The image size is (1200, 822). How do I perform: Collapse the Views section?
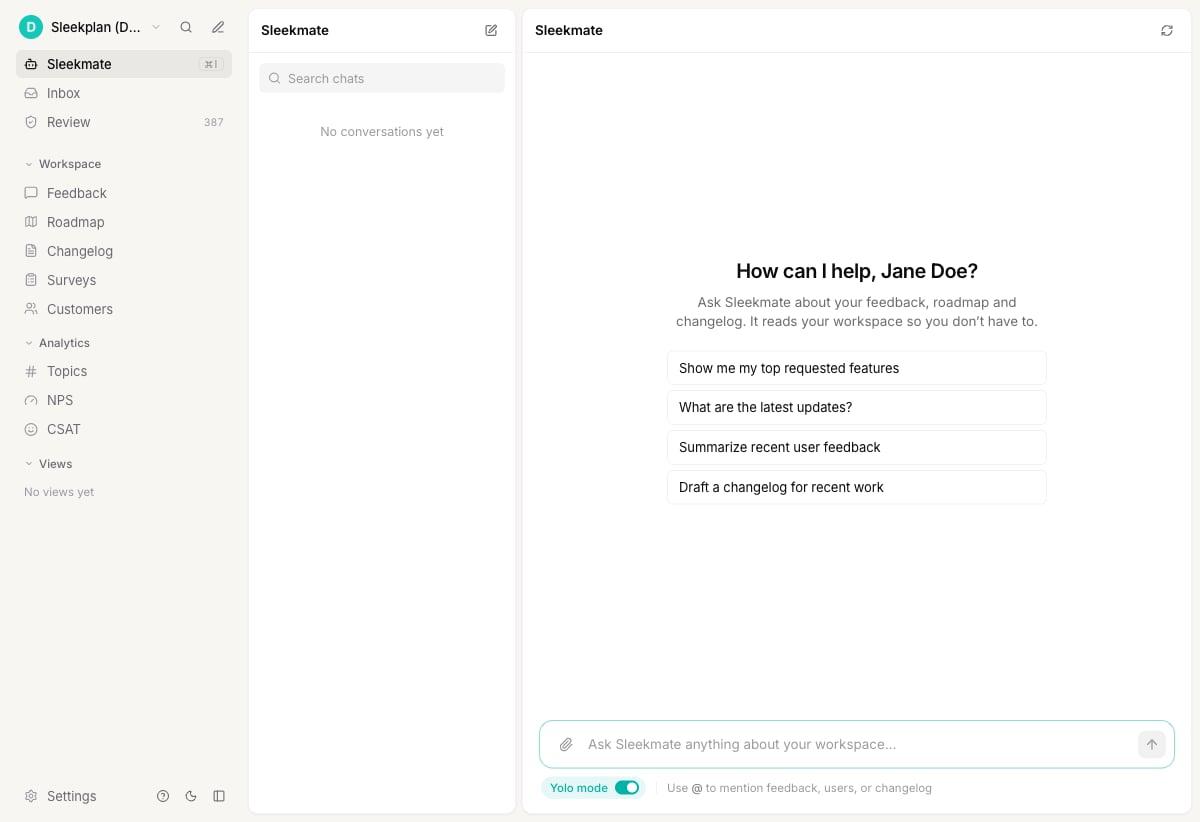pos(49,464)
